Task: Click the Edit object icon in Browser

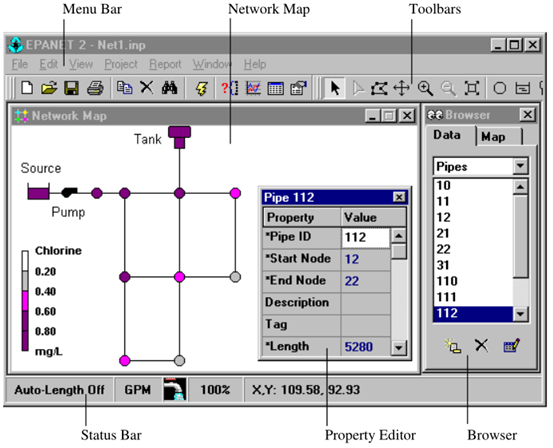Action: tap(511, 345)
